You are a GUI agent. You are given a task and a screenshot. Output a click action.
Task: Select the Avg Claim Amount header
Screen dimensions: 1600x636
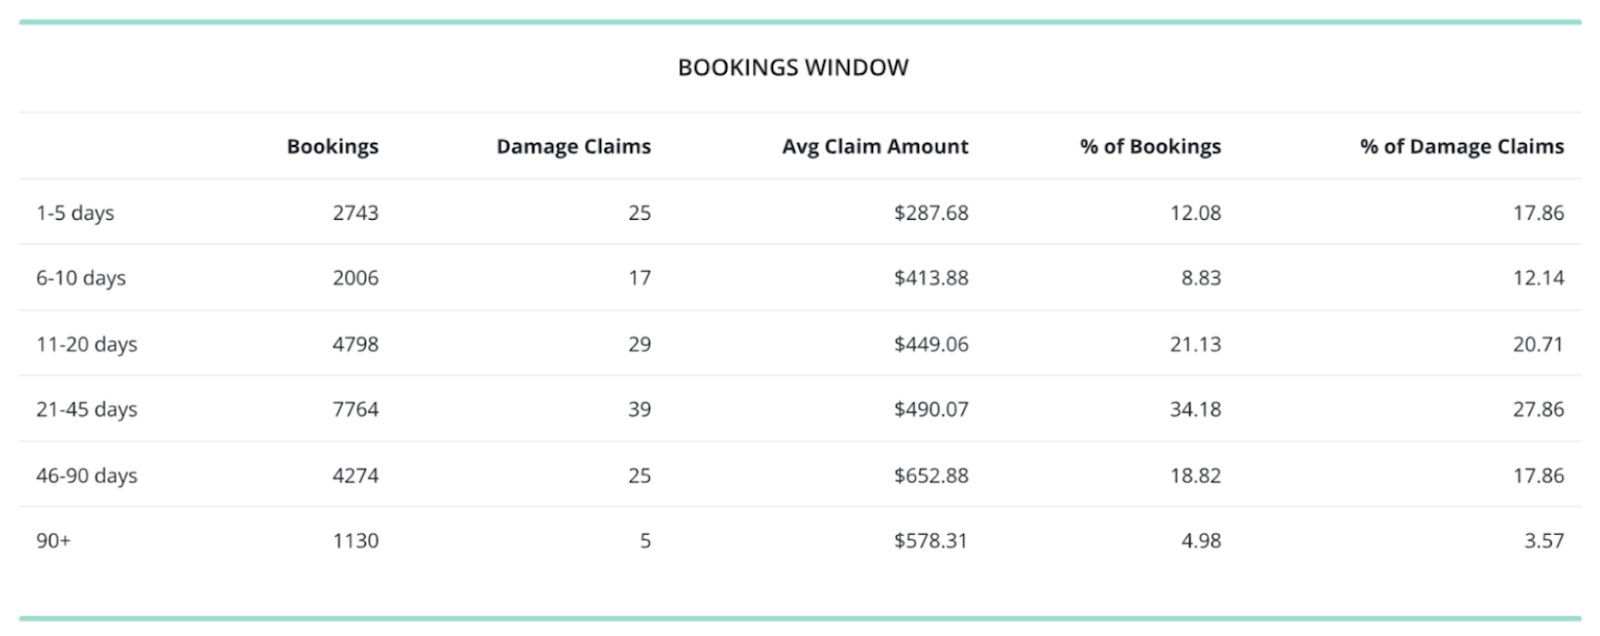tap(875, 147)
